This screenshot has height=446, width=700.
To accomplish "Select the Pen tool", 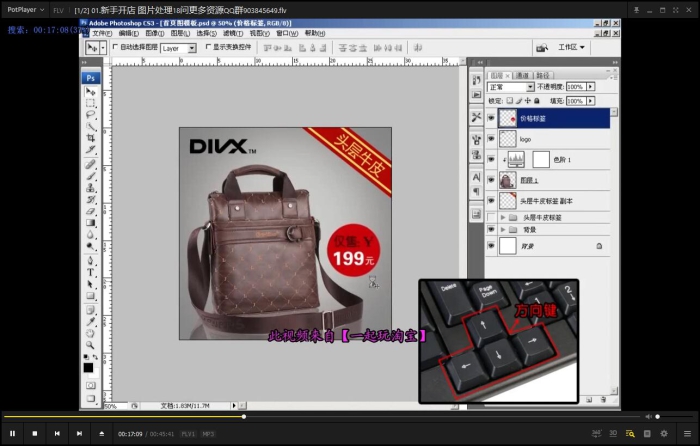I will click(91, 260).
